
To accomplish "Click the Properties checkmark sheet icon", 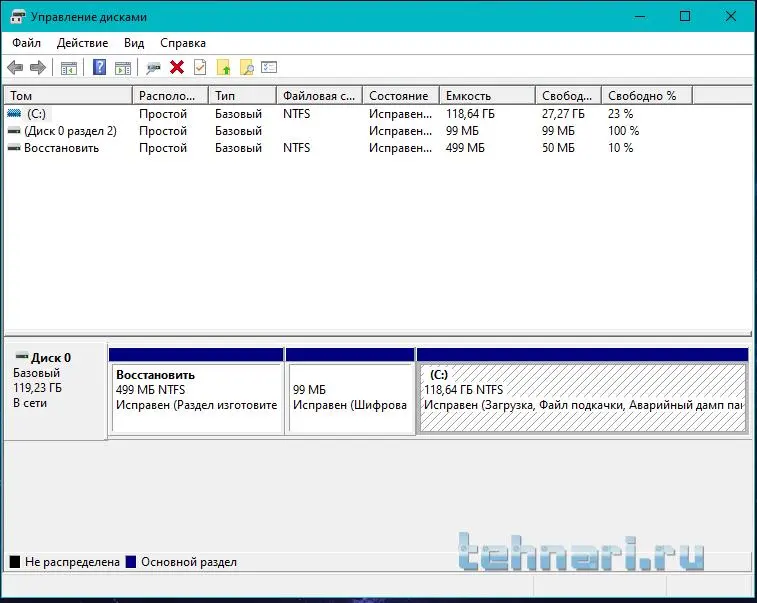I will [200, 68].
